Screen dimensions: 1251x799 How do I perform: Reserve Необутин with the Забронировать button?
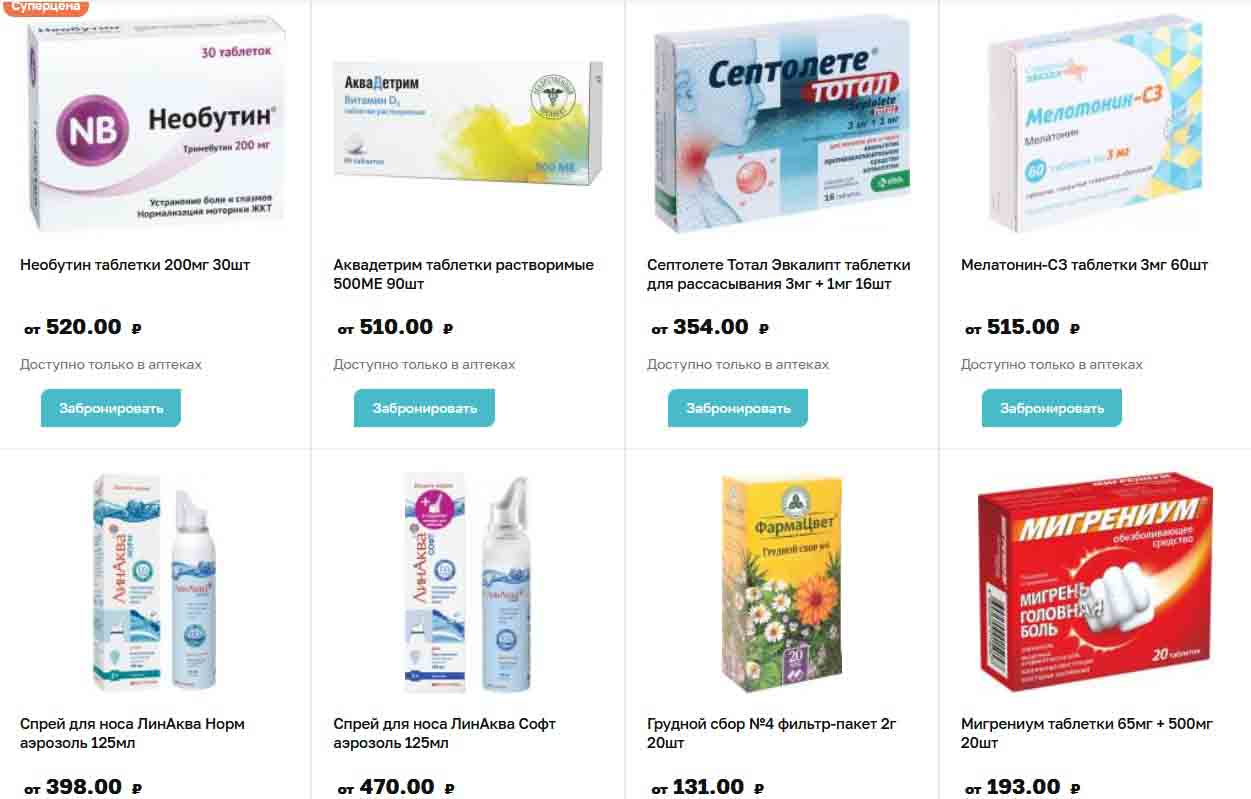(x=111, y=408)
